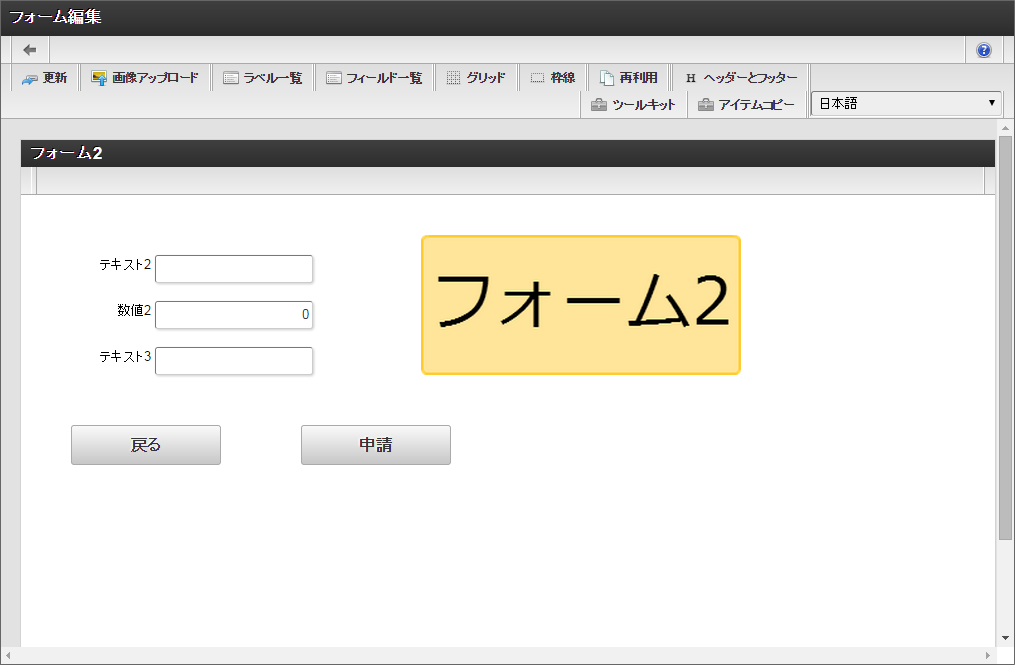The image size is (1015, 665).
Task: Click the テキスト3 input field
Action: 234,360
